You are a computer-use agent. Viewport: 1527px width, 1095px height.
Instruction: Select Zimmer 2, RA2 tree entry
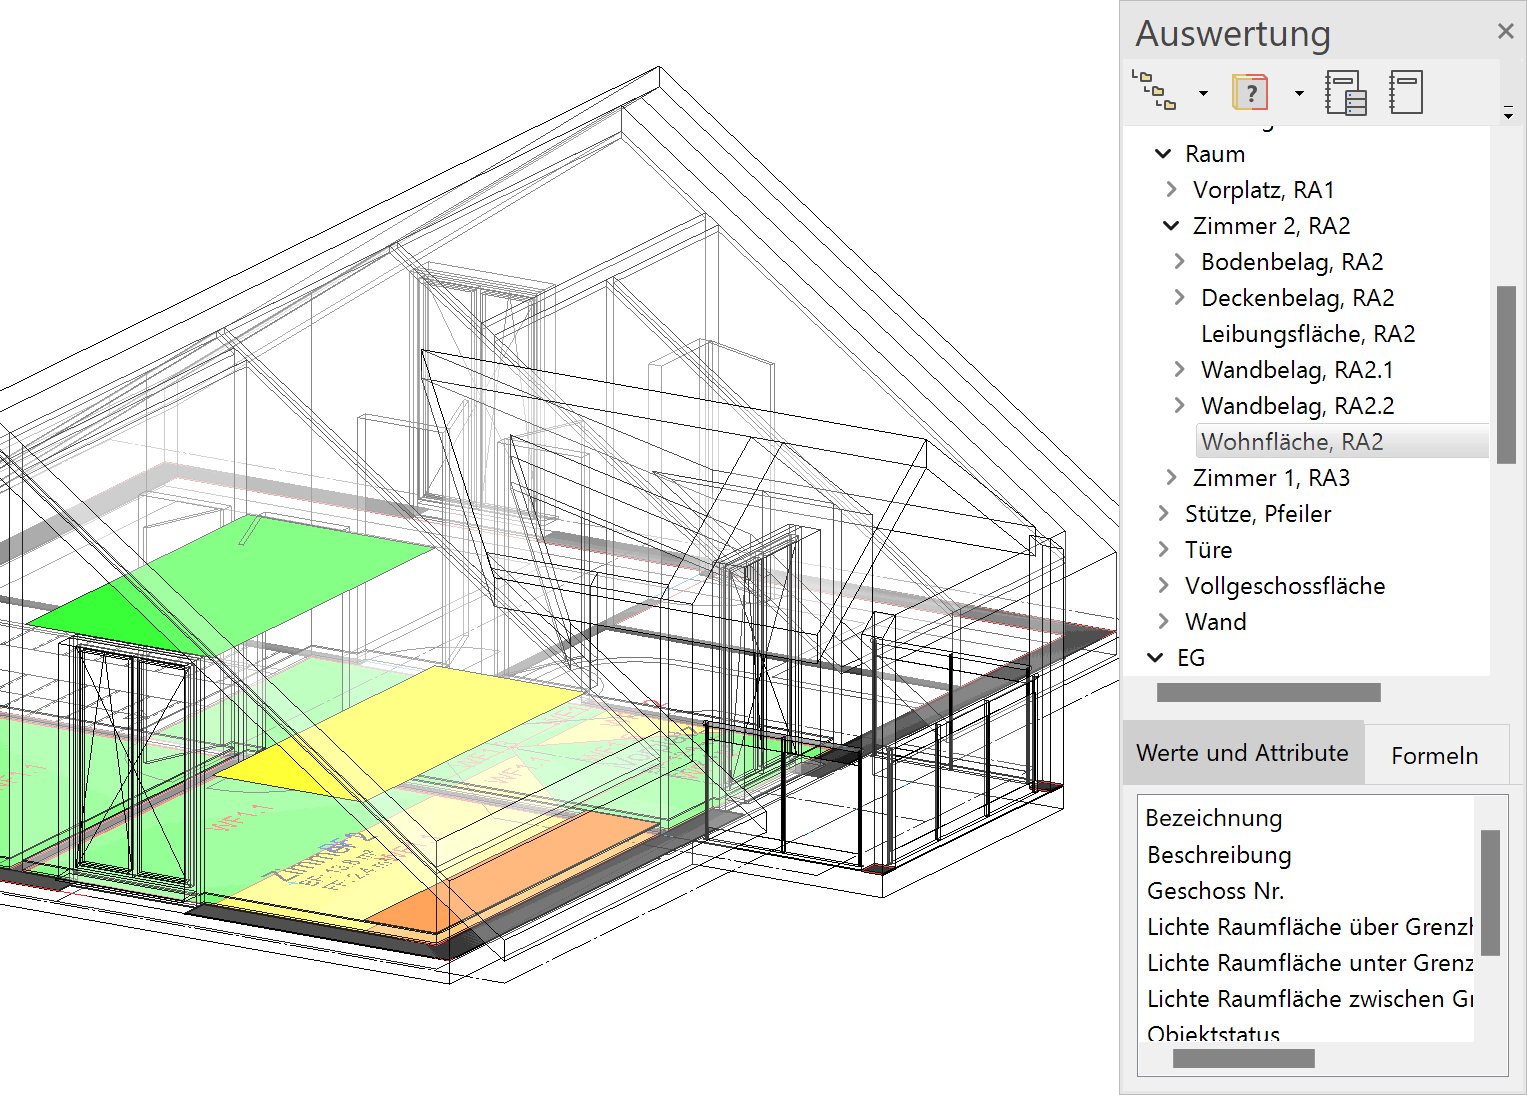tap(1271, 226)
